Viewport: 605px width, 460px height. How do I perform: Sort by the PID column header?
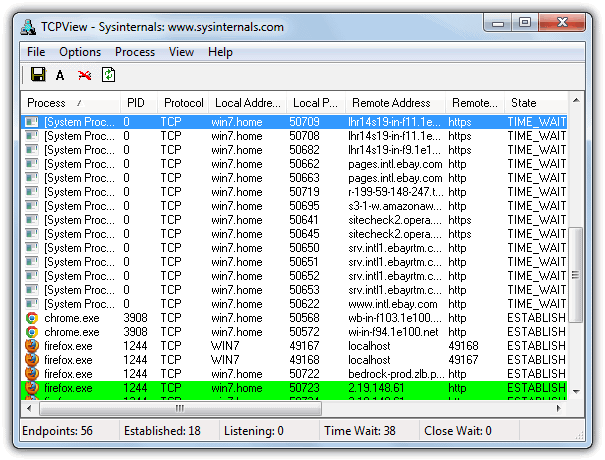[x=139, y=103]
